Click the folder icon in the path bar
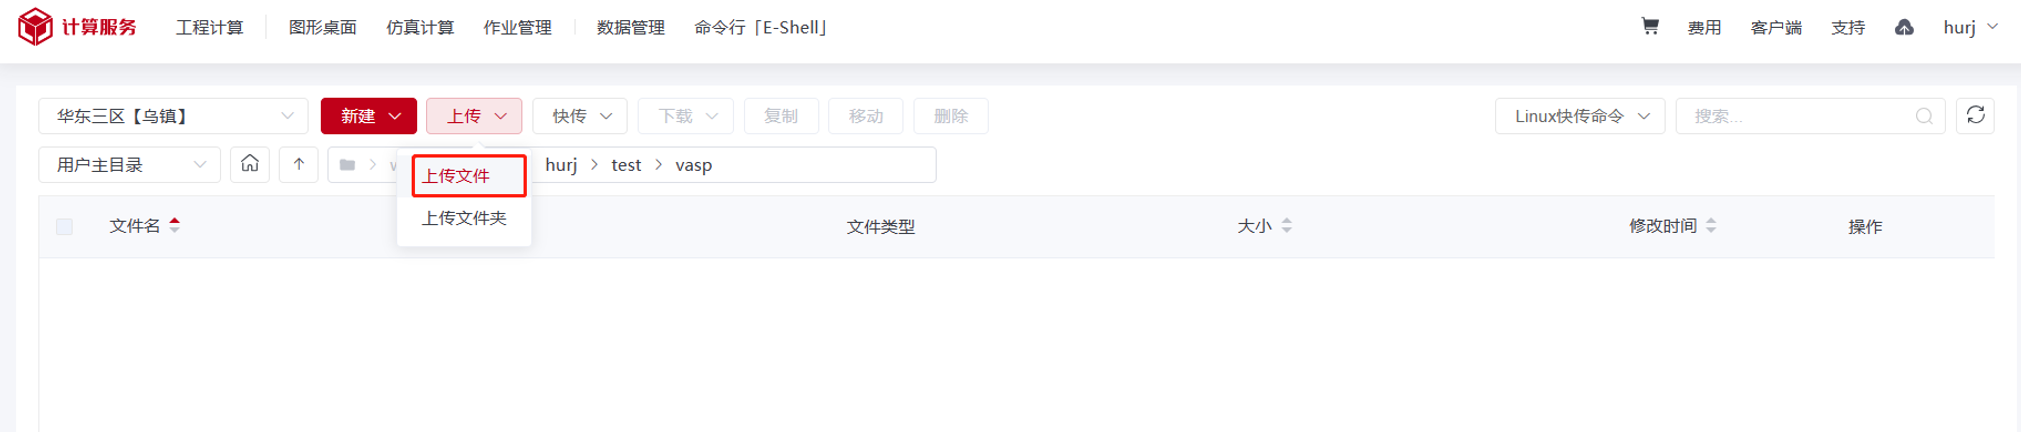2021x432 pixels. [347, 165]
